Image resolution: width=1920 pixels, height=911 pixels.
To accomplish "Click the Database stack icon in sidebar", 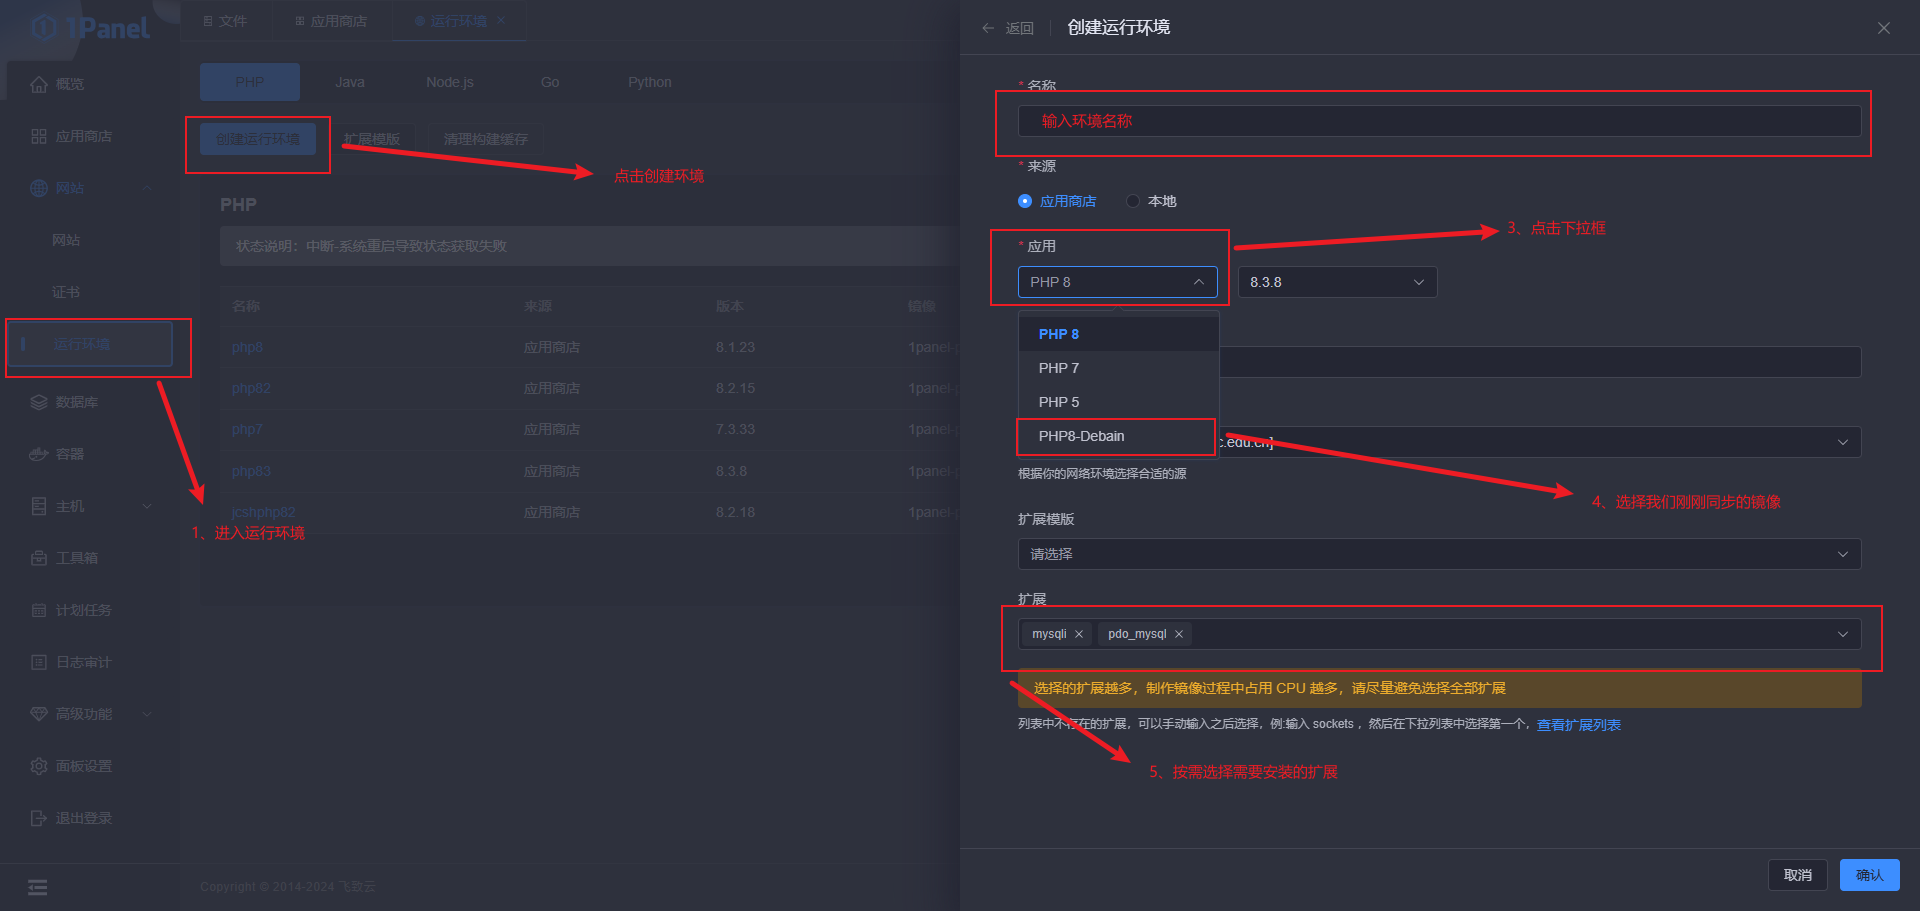I will point(39,402).
